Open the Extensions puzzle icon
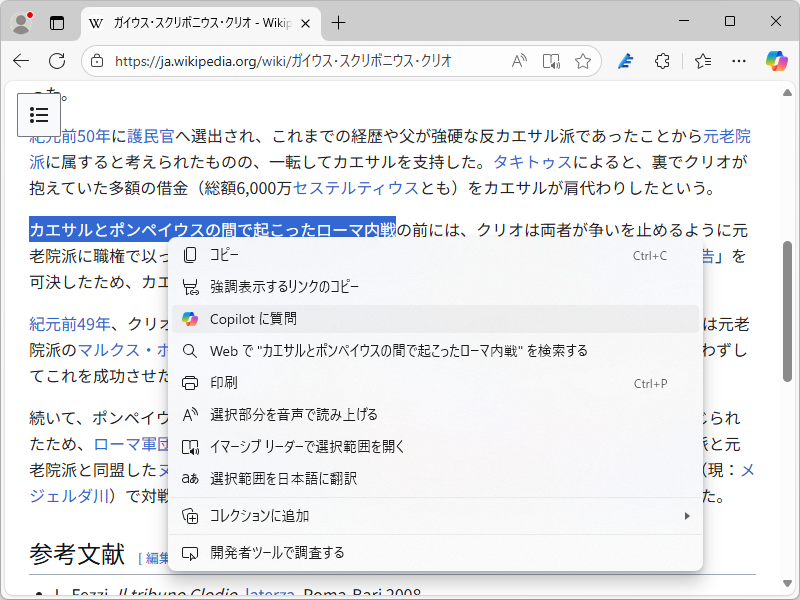Screen dimensions: 800x600 pyautogui.click(x=662, y=61)
